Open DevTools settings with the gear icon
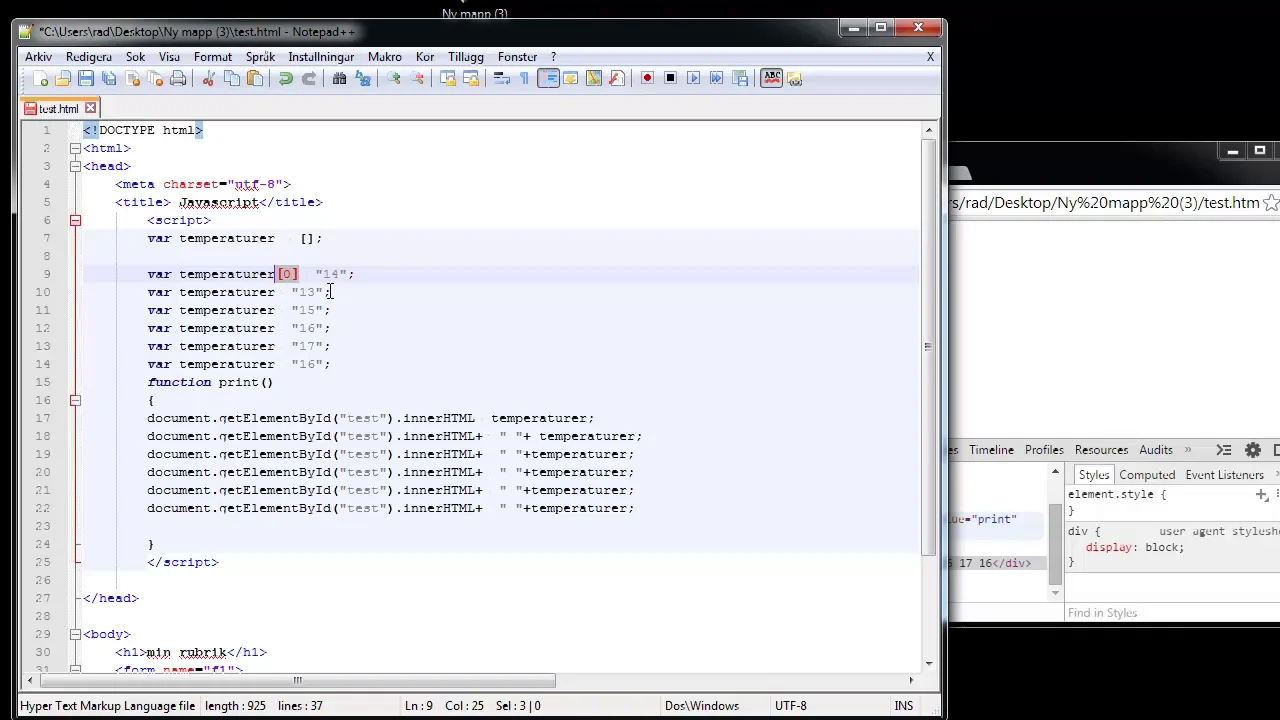 pyautogui.click(x=1253, y=450)
